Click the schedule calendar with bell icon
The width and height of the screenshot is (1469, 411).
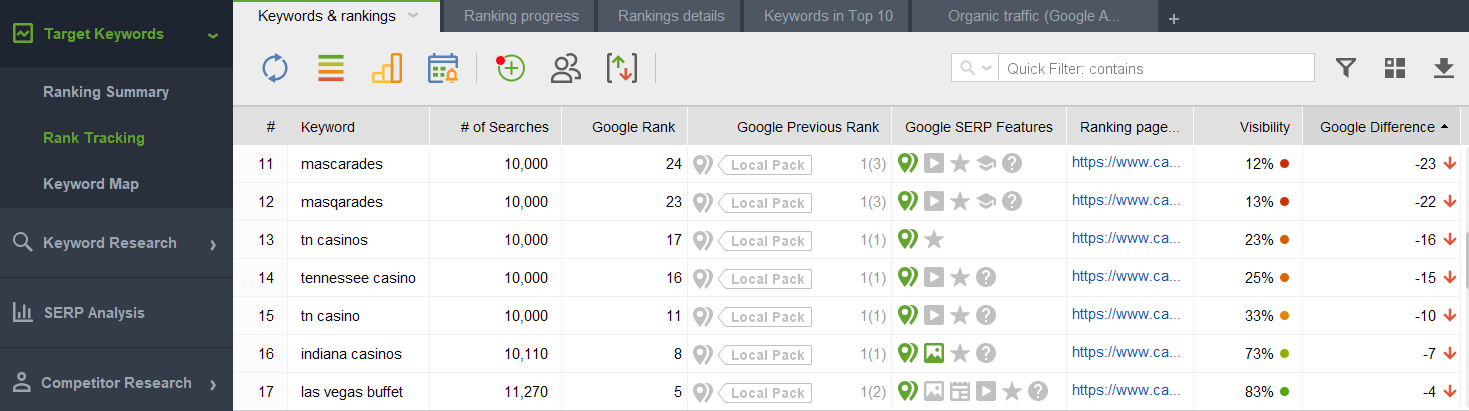442,68
